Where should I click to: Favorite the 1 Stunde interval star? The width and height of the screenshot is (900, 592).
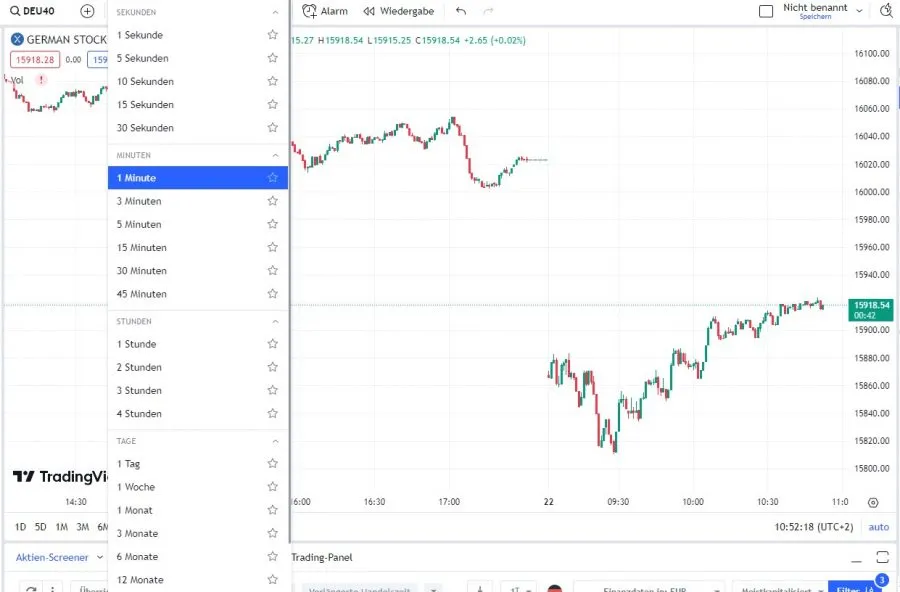(x=271, y=343)
